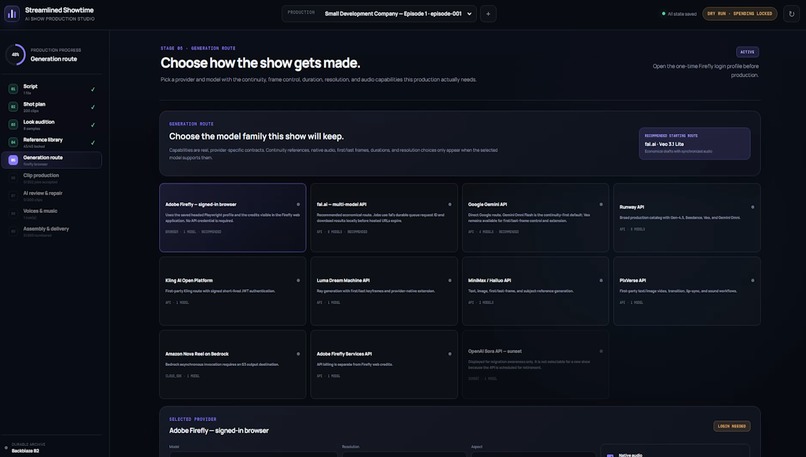The height and width of the screenshot is (457, 806).
Task: Add a new production with plus button
Action: tap(488, 14)
